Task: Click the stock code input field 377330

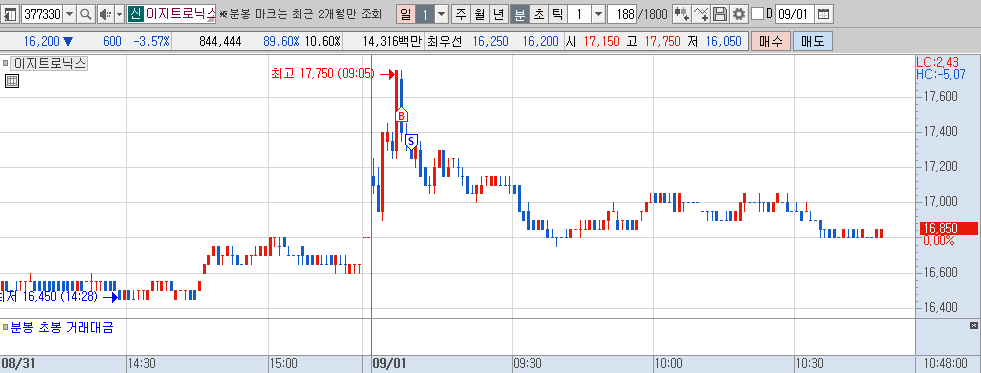Action: [x=42, y=13]
